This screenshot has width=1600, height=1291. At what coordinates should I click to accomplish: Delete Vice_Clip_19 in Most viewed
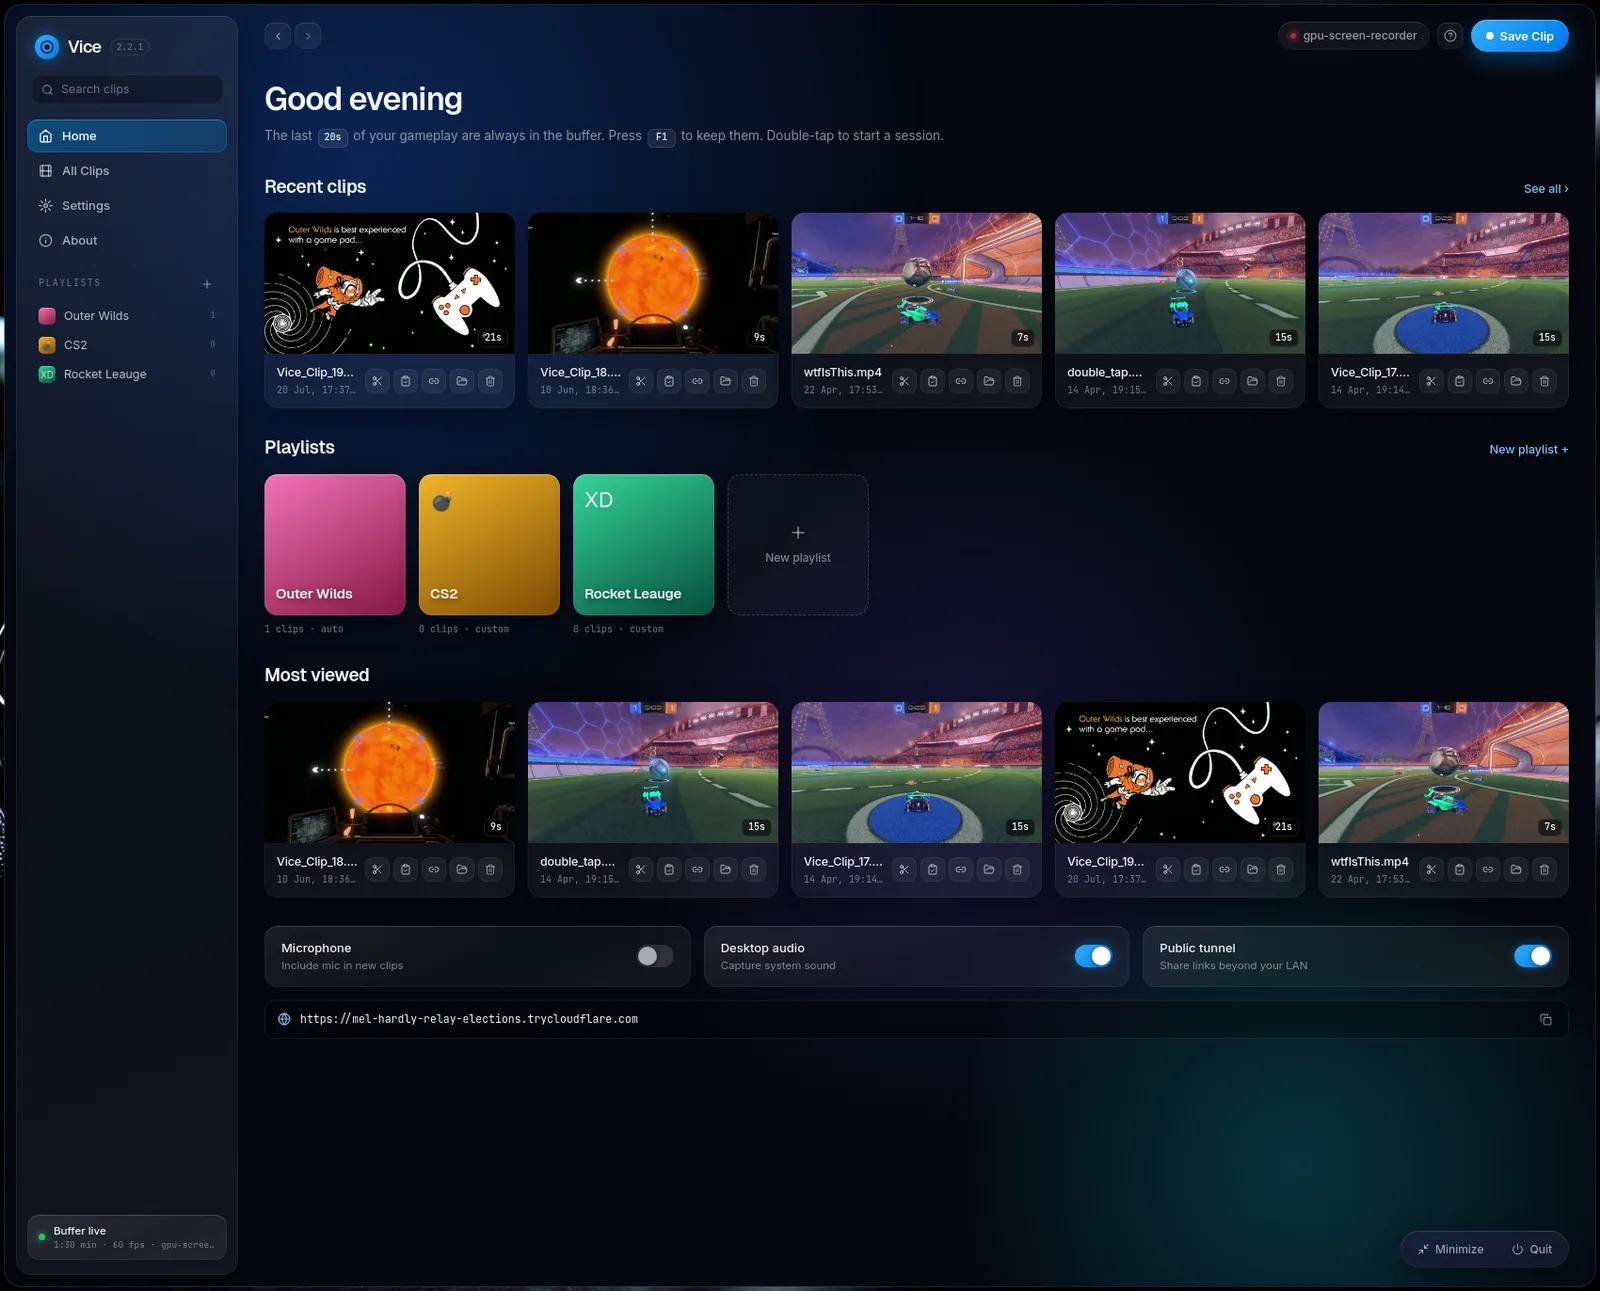point(1281,870)
